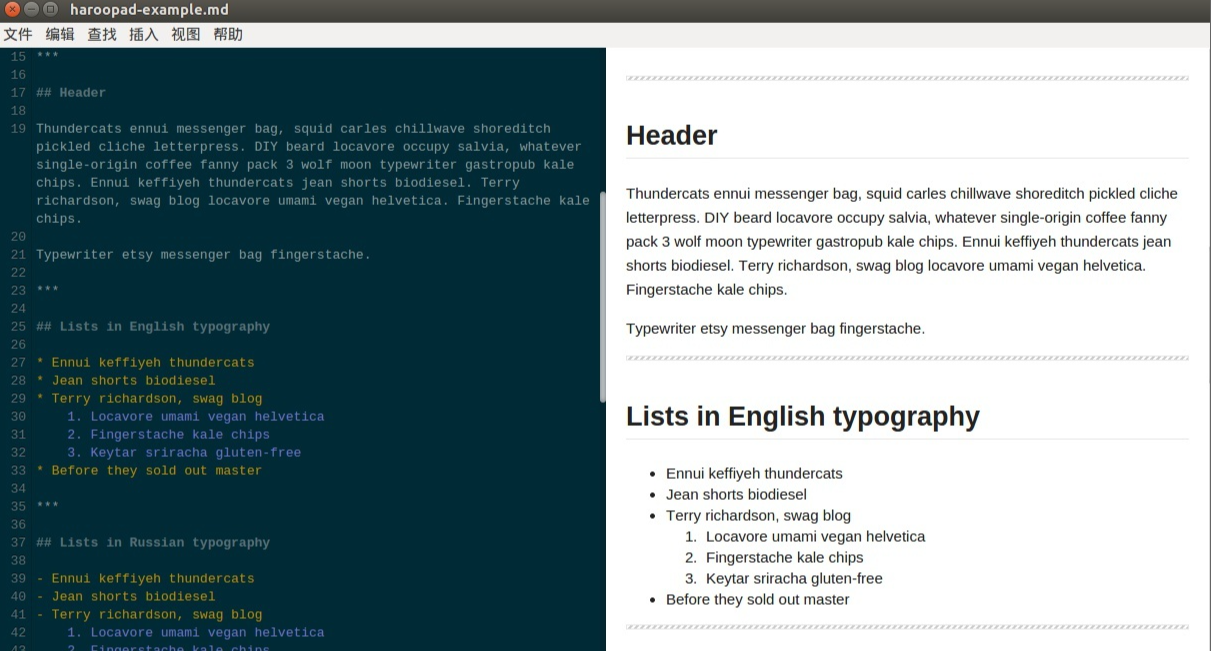This screenshot has height=651, width=1211.
Task: Open the 编辑 menu
Action: pyautogui.click(x=60, y=34)
